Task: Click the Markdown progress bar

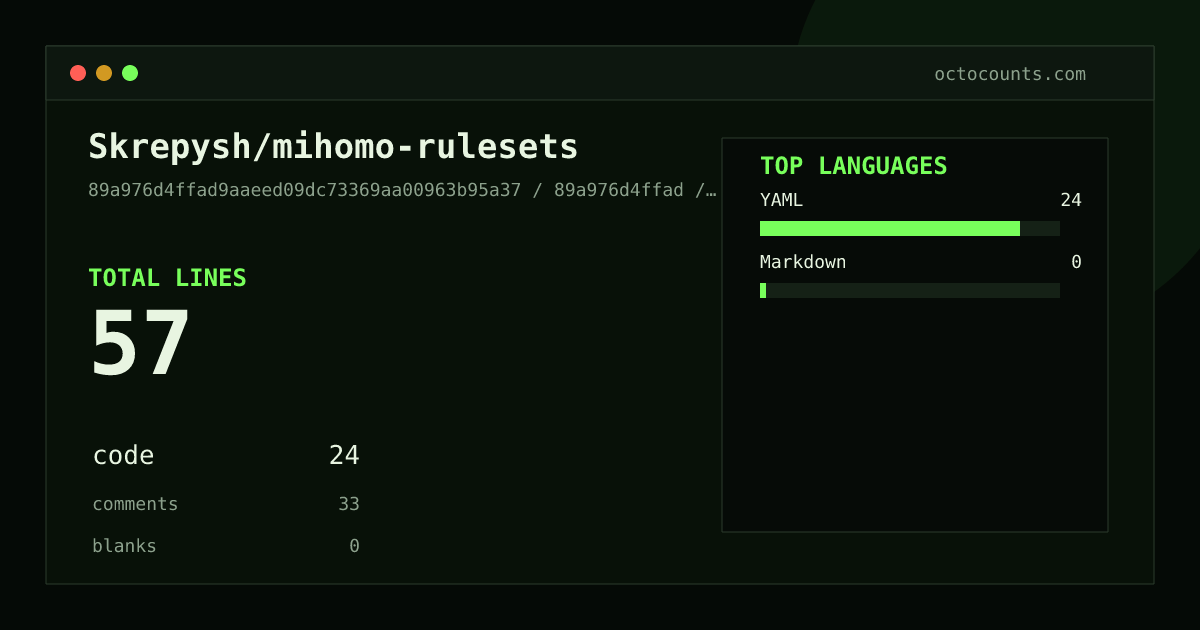Action: tap(910, 290)
